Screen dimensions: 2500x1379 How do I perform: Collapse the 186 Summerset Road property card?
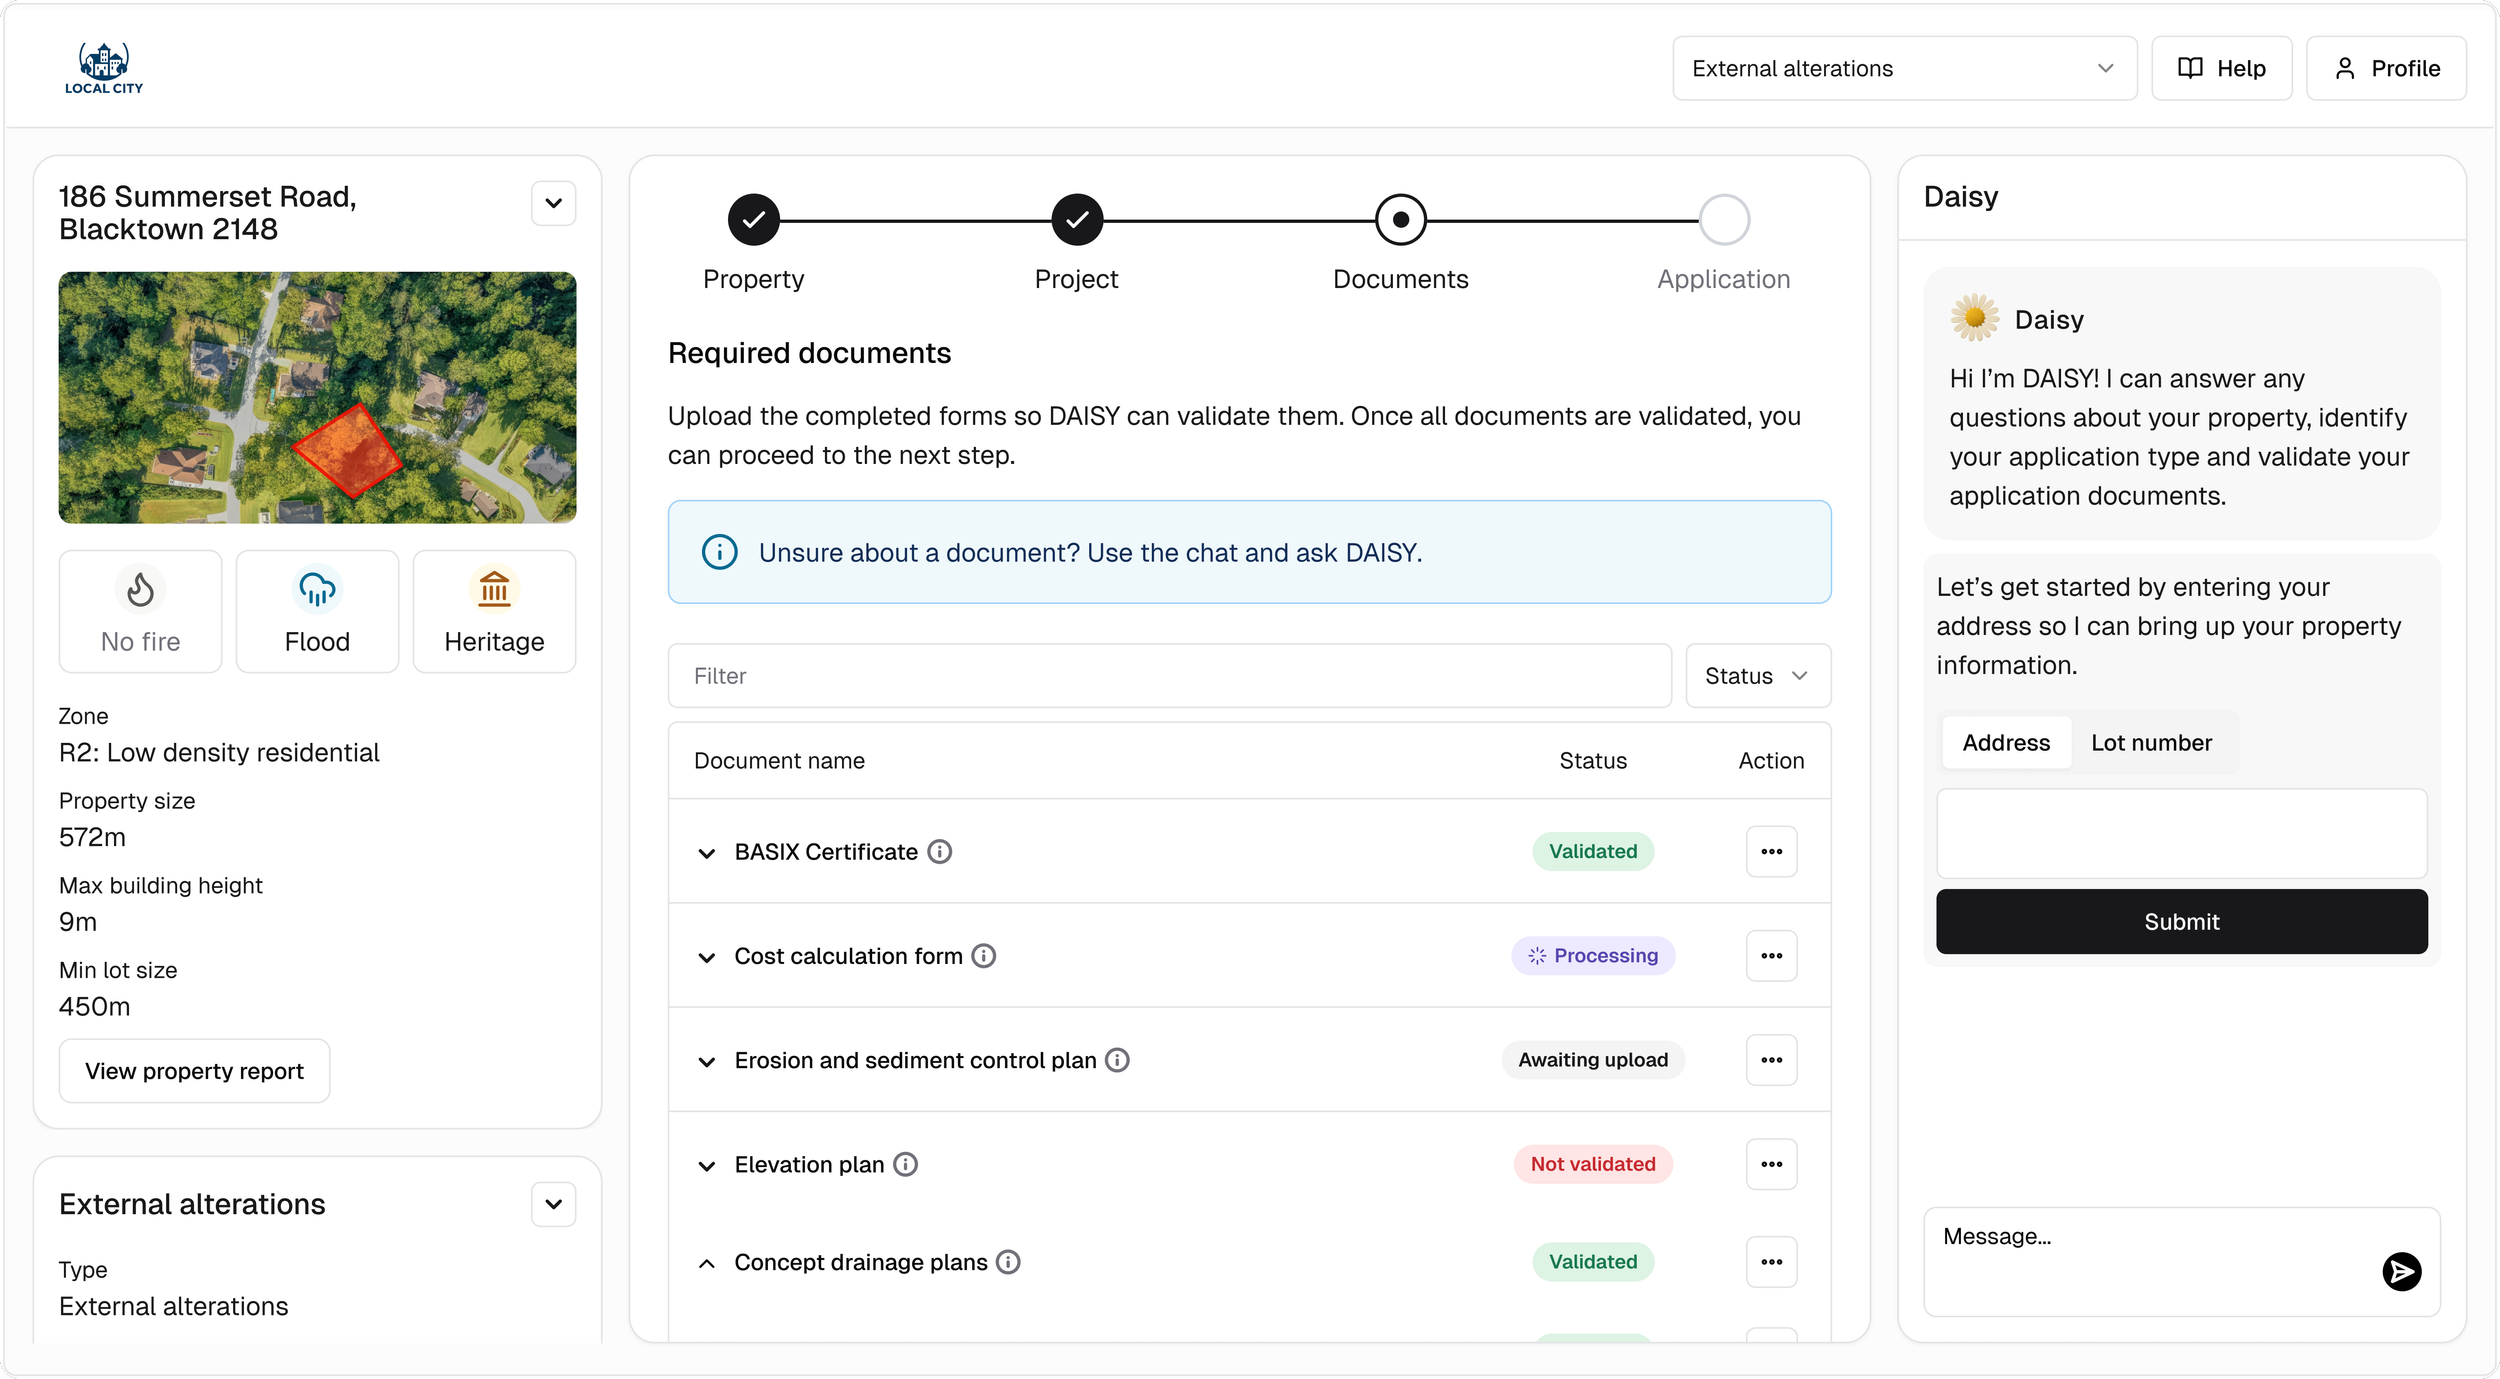tap(553, 203)
